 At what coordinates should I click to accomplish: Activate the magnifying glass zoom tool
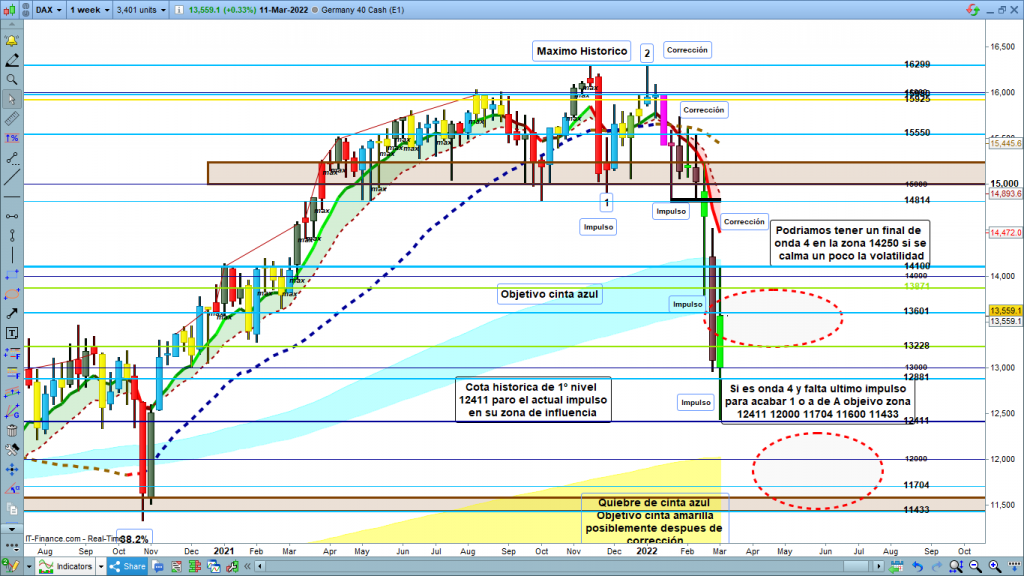pos(11,79)
